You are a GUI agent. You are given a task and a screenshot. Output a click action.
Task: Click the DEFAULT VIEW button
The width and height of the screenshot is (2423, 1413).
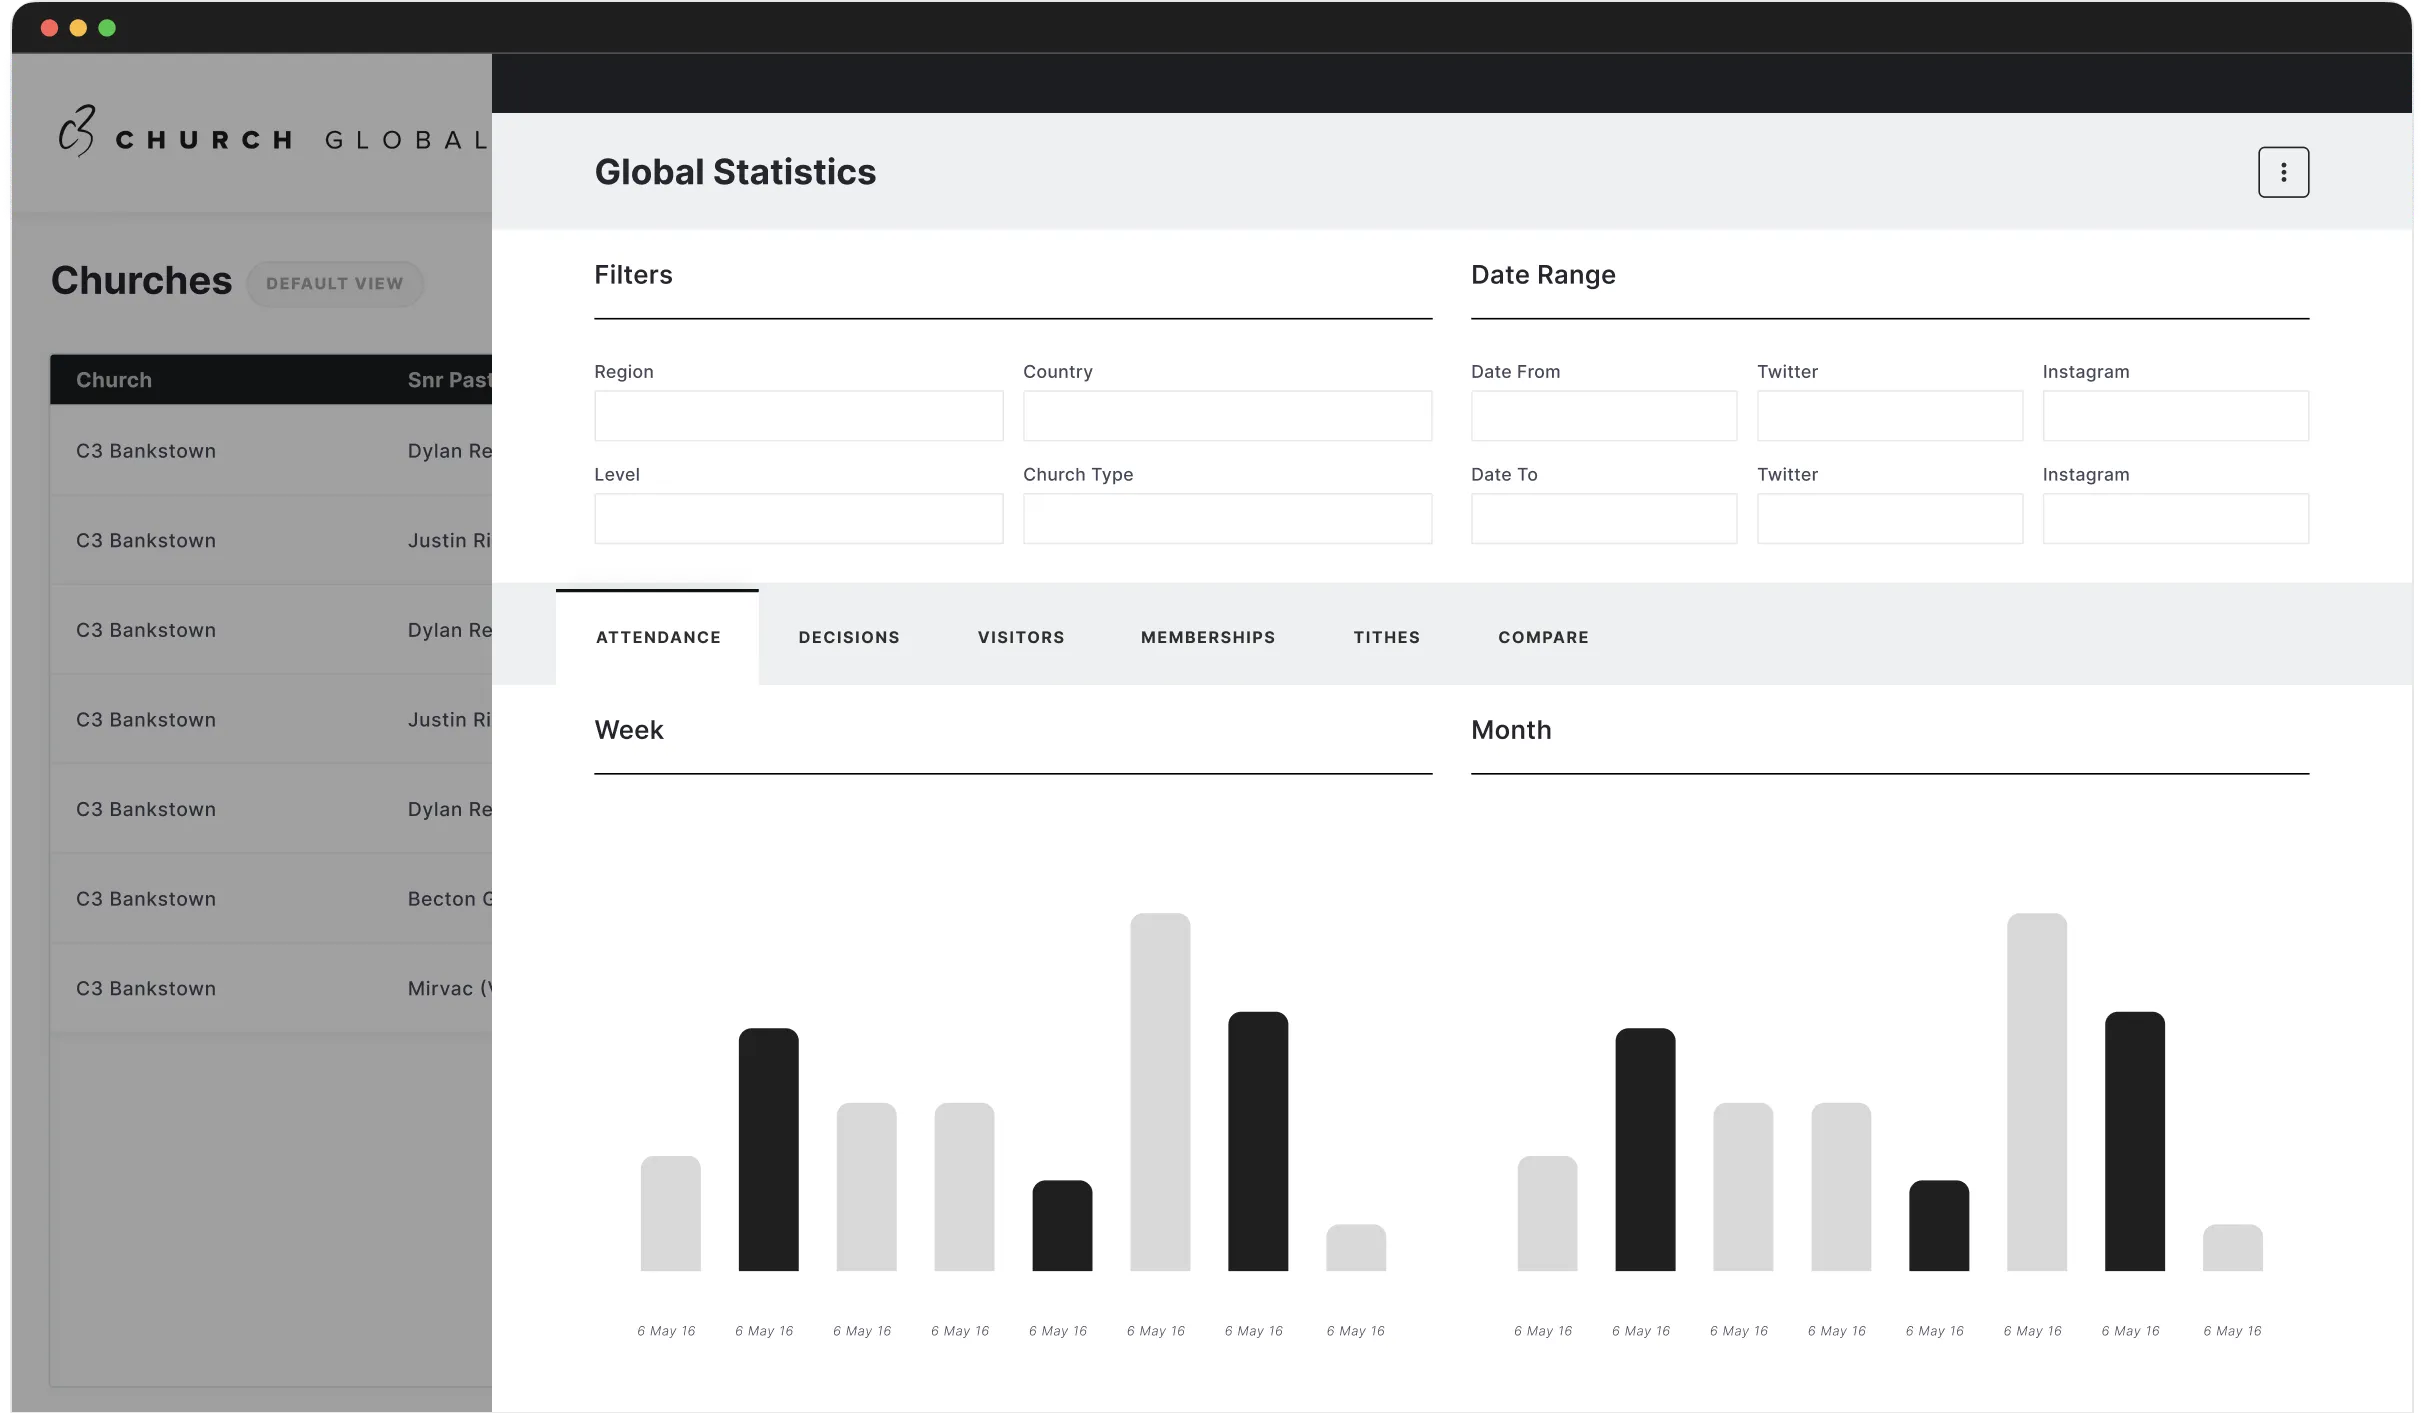point(335,283)
